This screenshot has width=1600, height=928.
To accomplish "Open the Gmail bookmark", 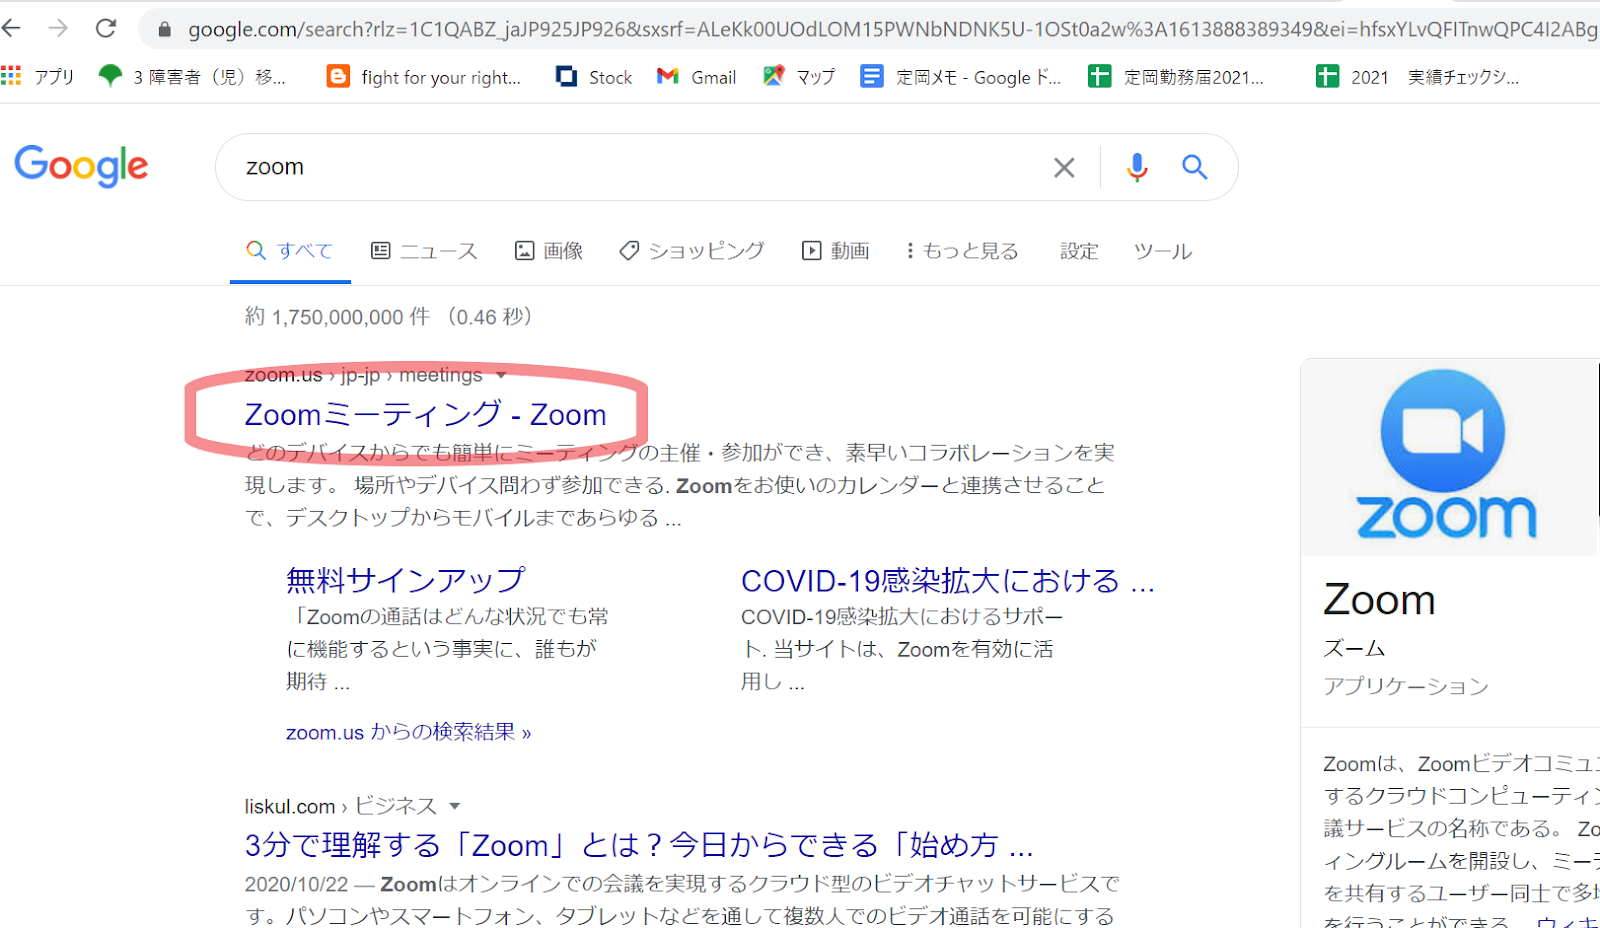I will tap(696, 77).
